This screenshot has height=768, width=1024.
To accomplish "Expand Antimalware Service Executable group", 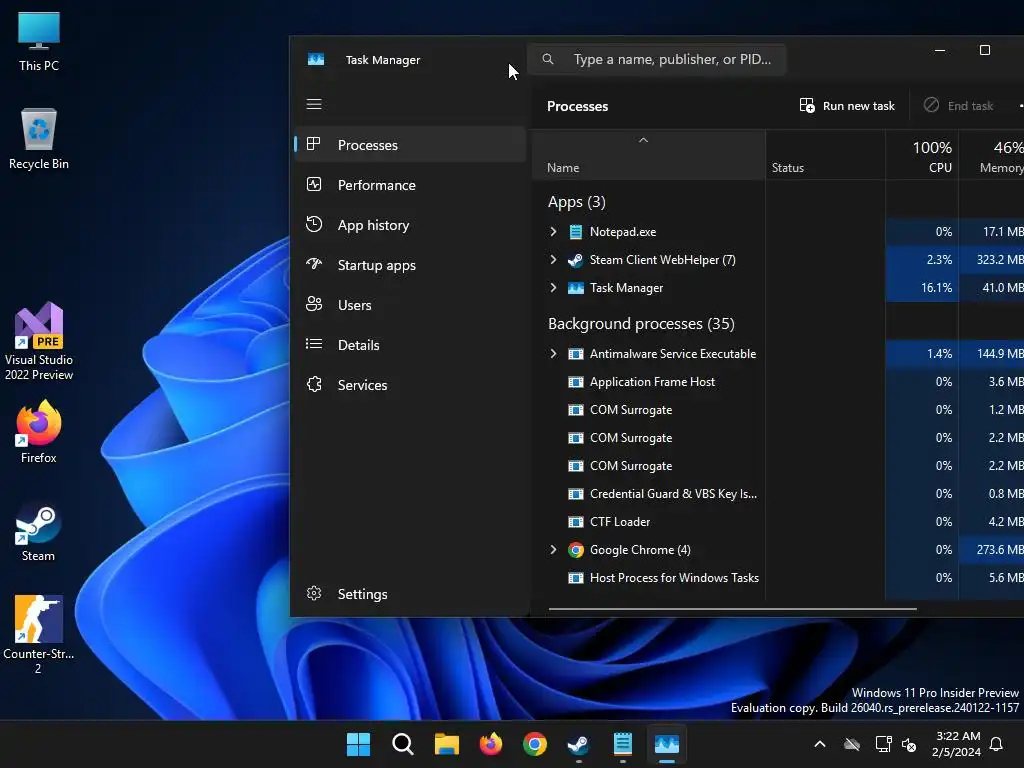I will 553,353.
